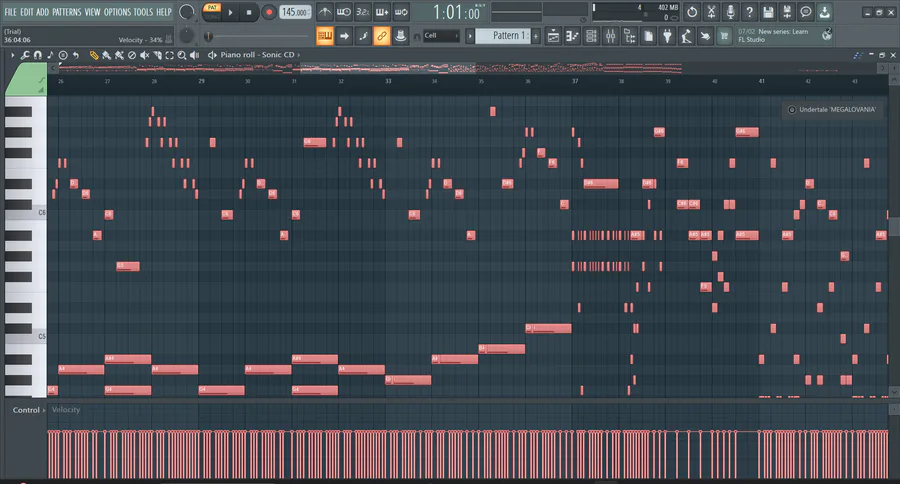This screenshot has height=484, width=900.
Task: Toggle step editing mode button
Action: click(x=363, y=36)
